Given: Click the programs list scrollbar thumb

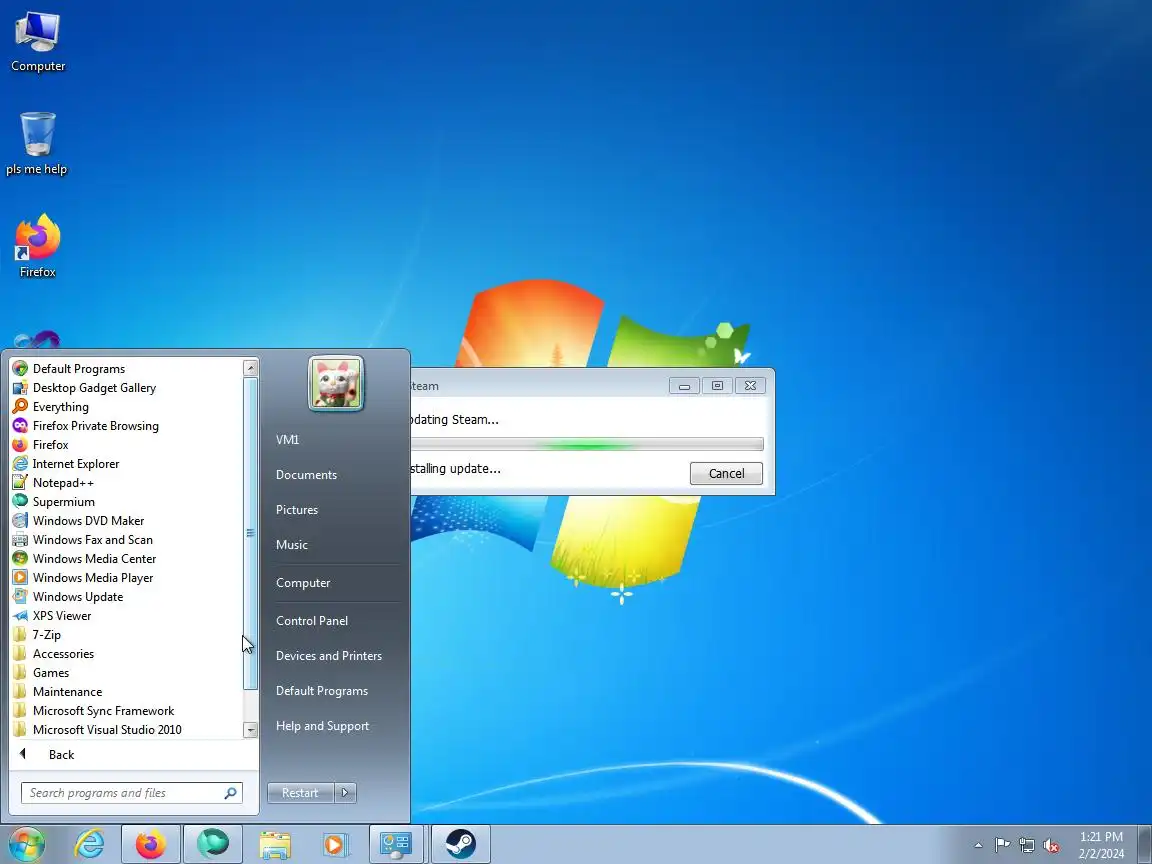Looking at the screenshot, I should 251,533.
